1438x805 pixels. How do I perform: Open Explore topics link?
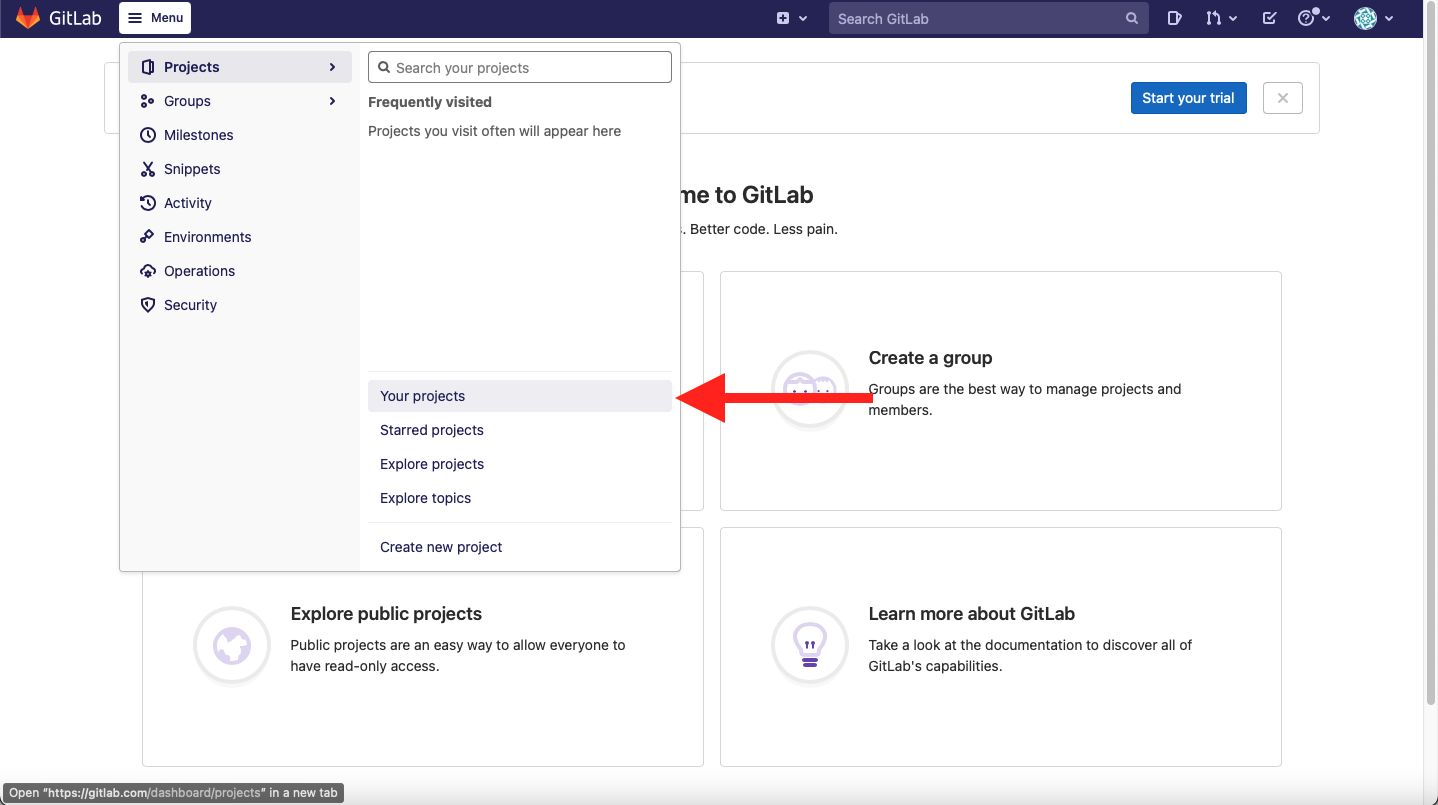click(520, 498)
